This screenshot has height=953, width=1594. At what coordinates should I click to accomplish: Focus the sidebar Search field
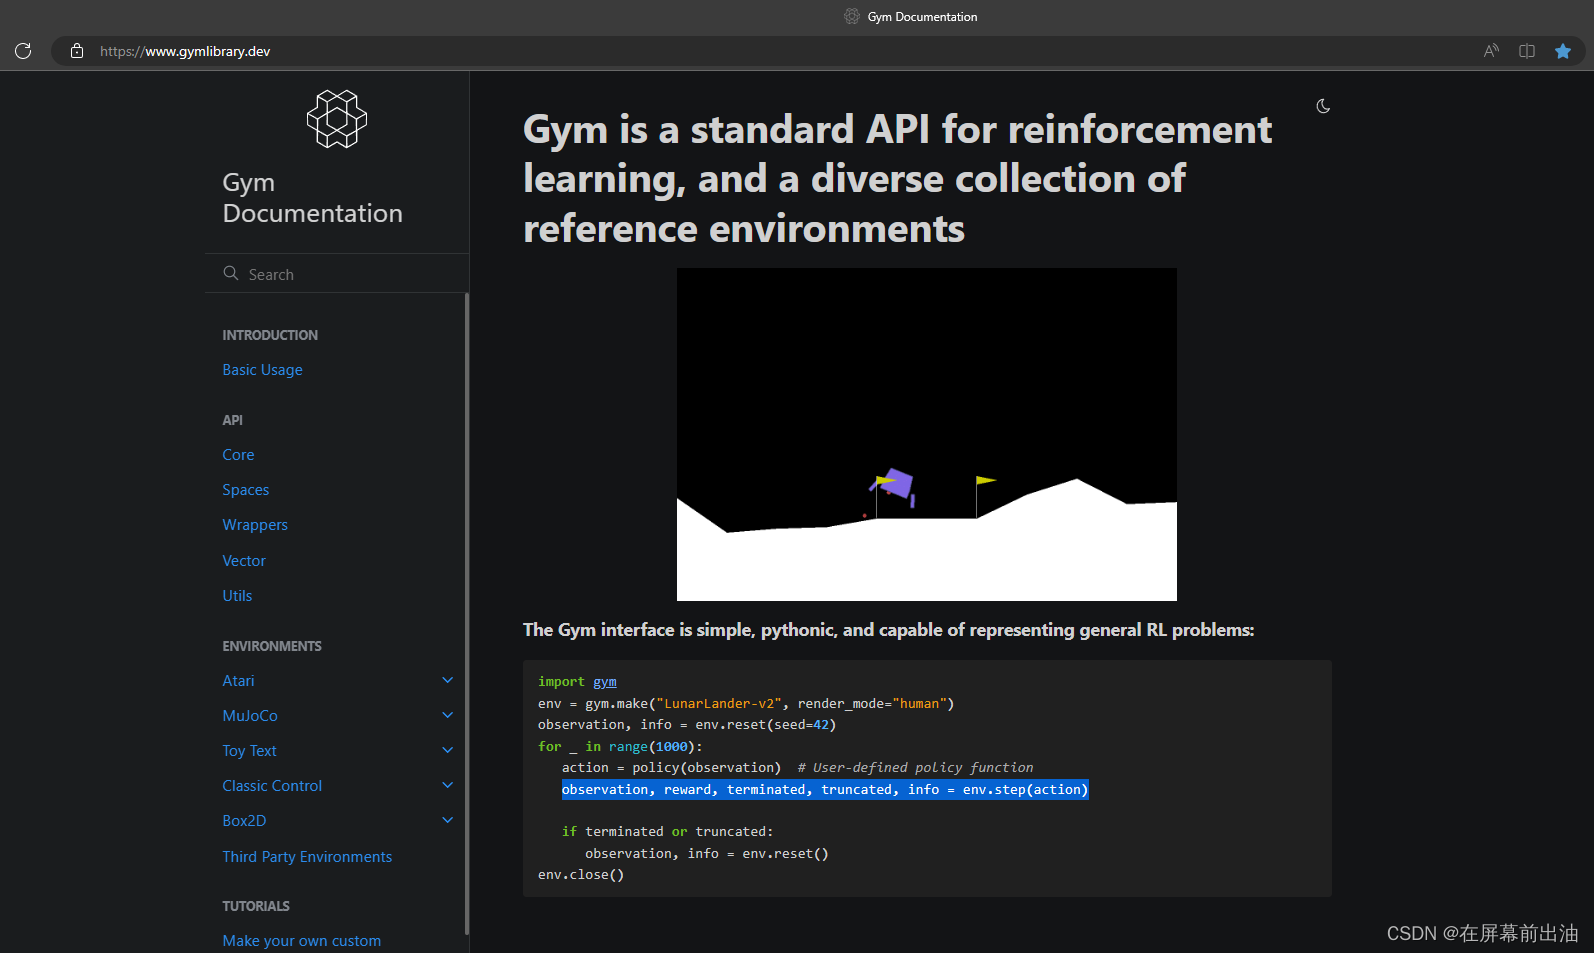pos(337,273)
